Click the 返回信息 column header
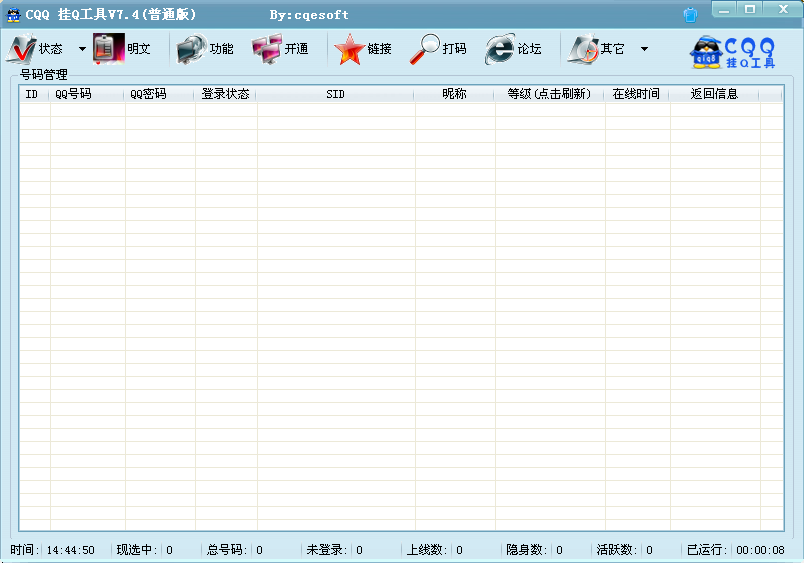804x563 pixels. coord(714,94)
